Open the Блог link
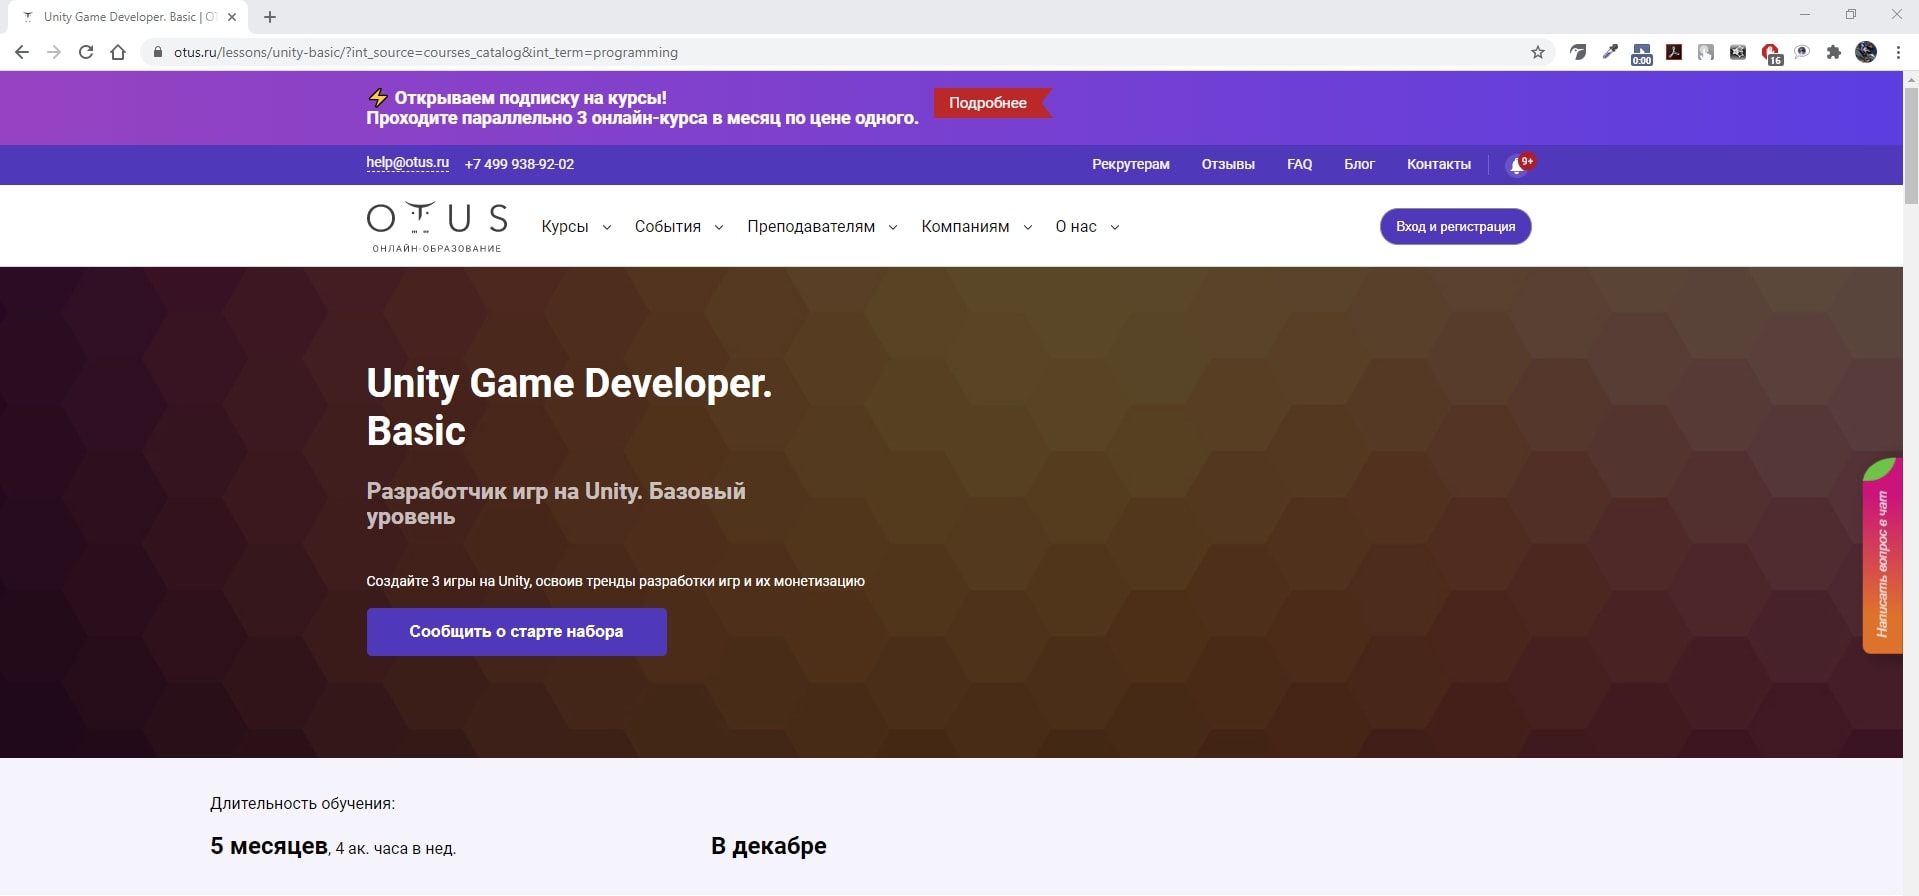Image resolution: width=1919 pixels, height=896 pixels. [1359, 164]
